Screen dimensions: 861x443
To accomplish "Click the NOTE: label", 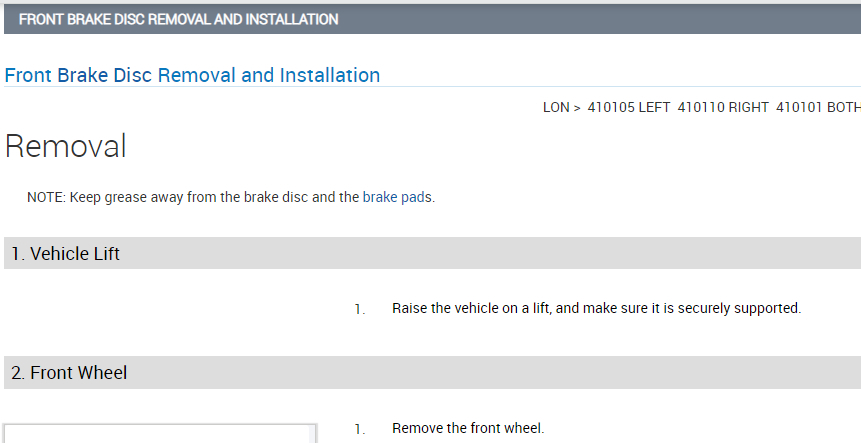I will [46, 197].
